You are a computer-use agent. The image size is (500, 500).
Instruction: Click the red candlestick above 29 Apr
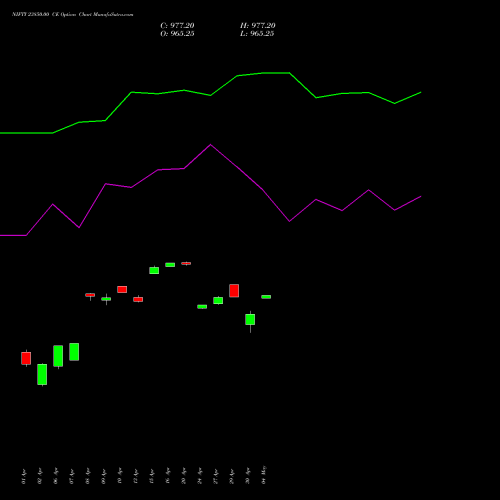[234, 291]
